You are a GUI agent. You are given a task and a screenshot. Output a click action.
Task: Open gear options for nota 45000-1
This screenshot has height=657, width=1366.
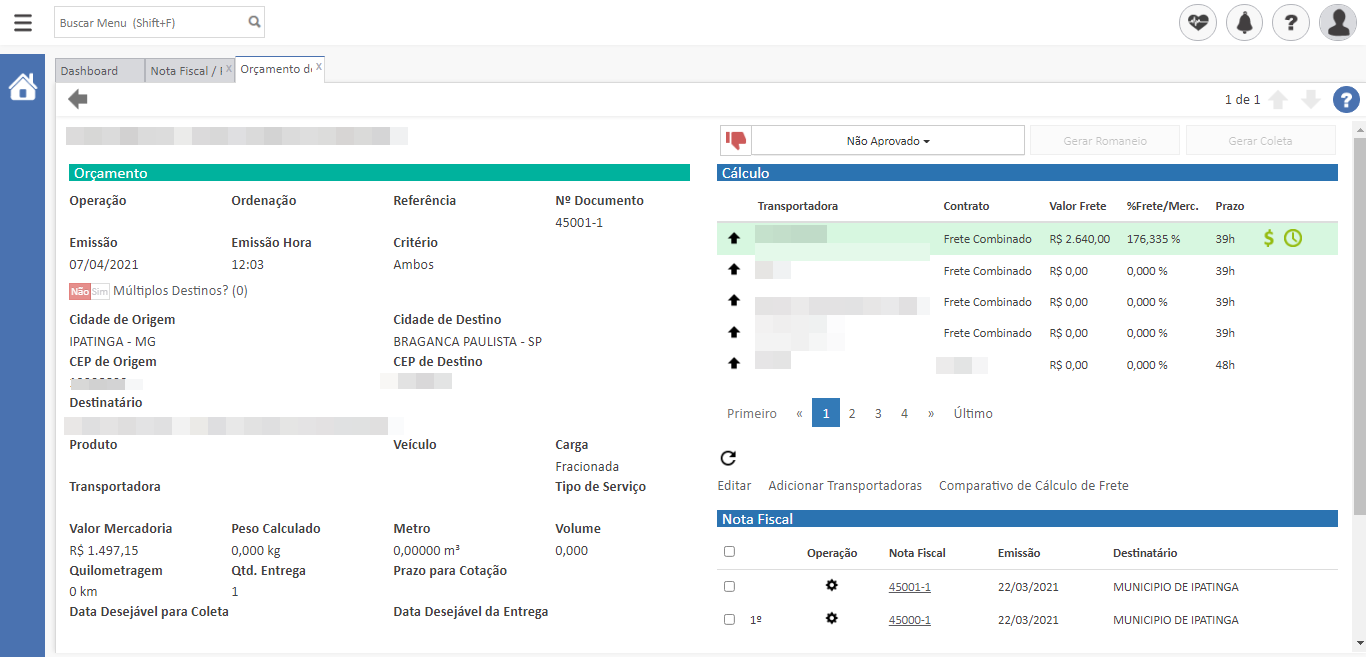click(831, 619)
